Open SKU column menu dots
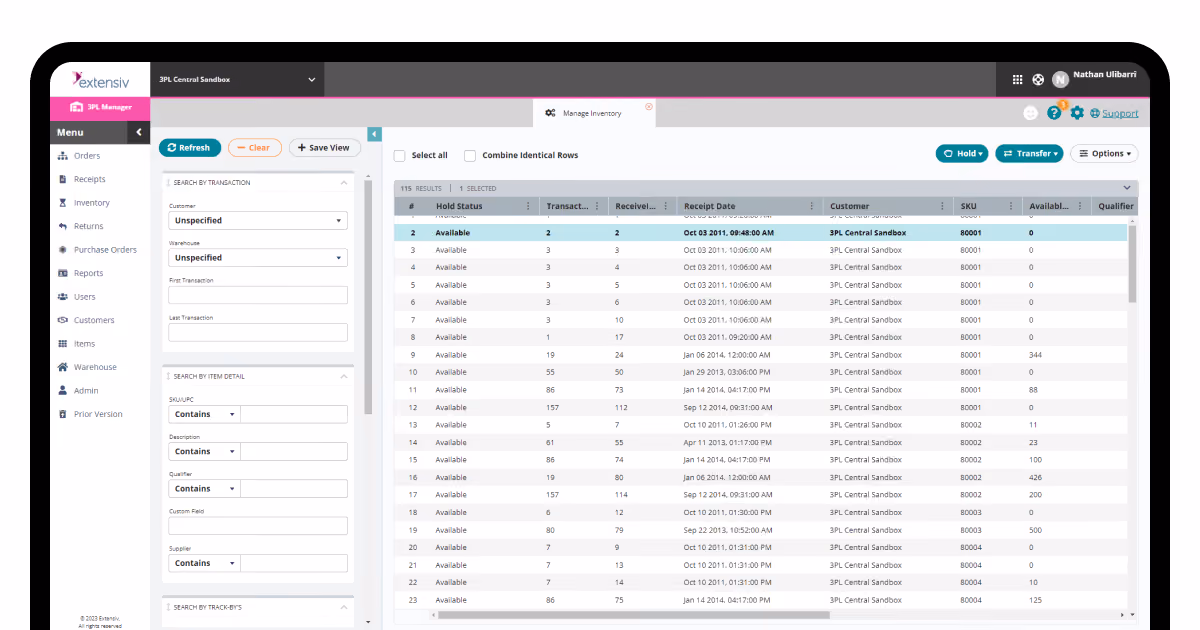 pos(1011,206)
